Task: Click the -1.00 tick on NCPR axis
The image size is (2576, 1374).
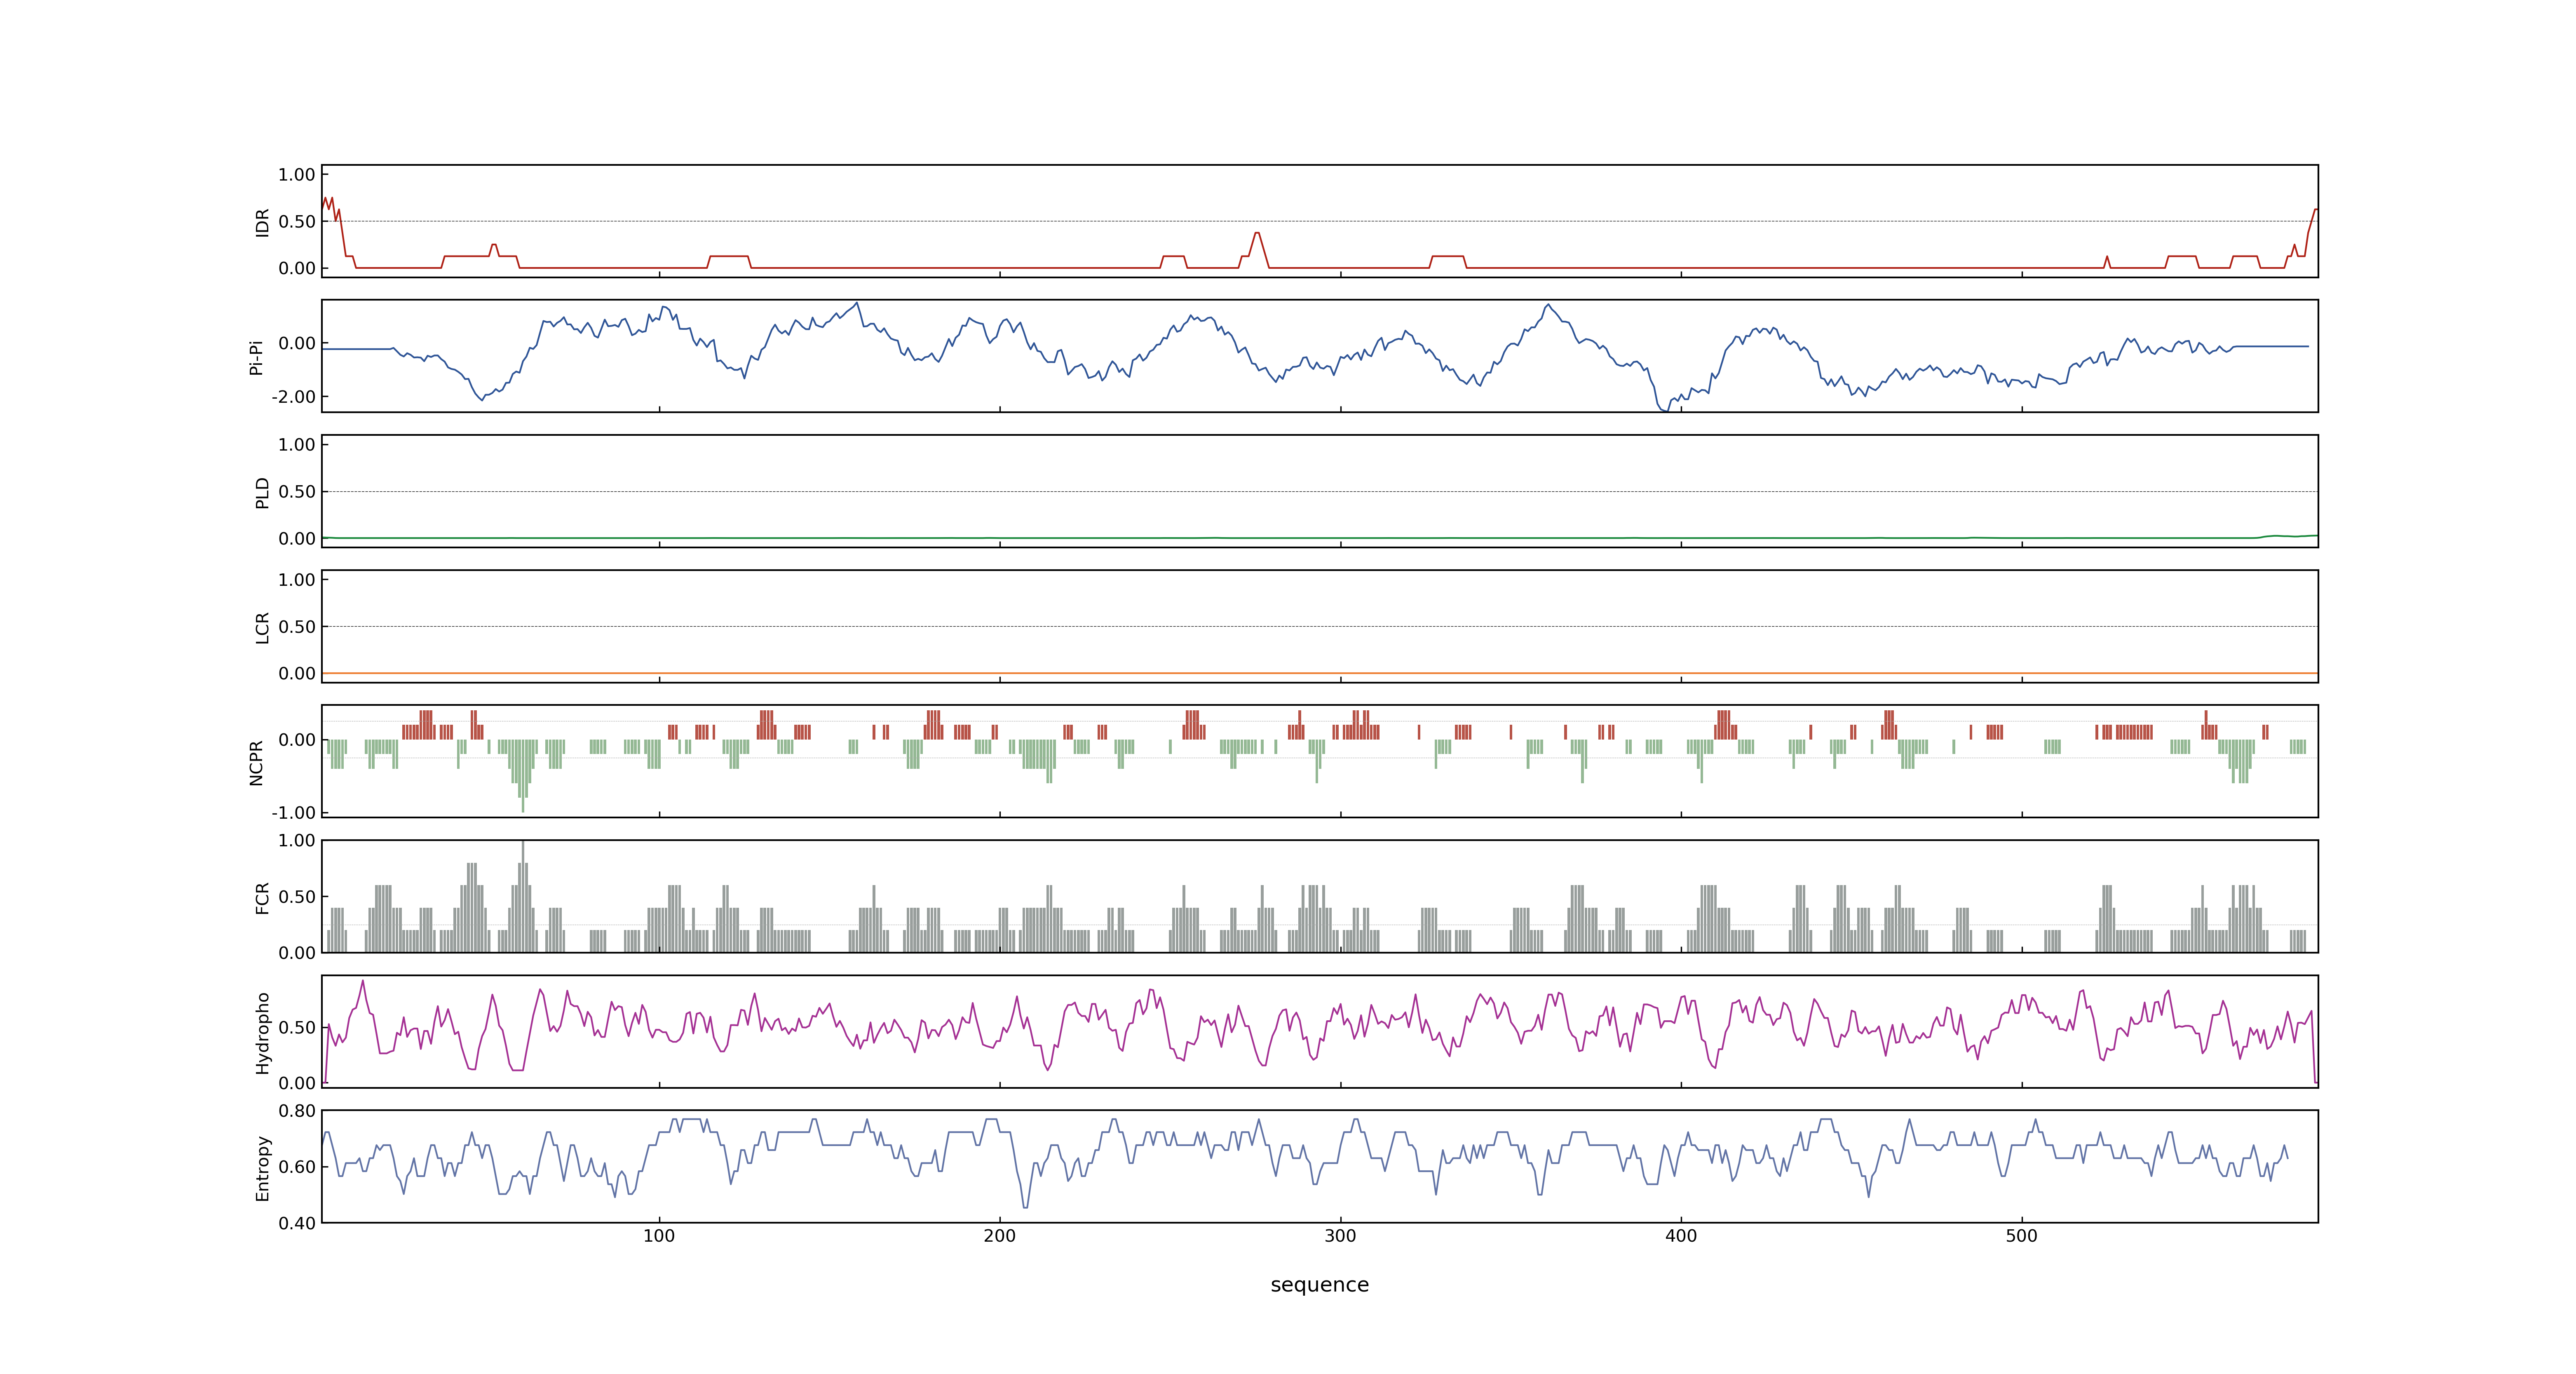Action: tap(293, 813)
